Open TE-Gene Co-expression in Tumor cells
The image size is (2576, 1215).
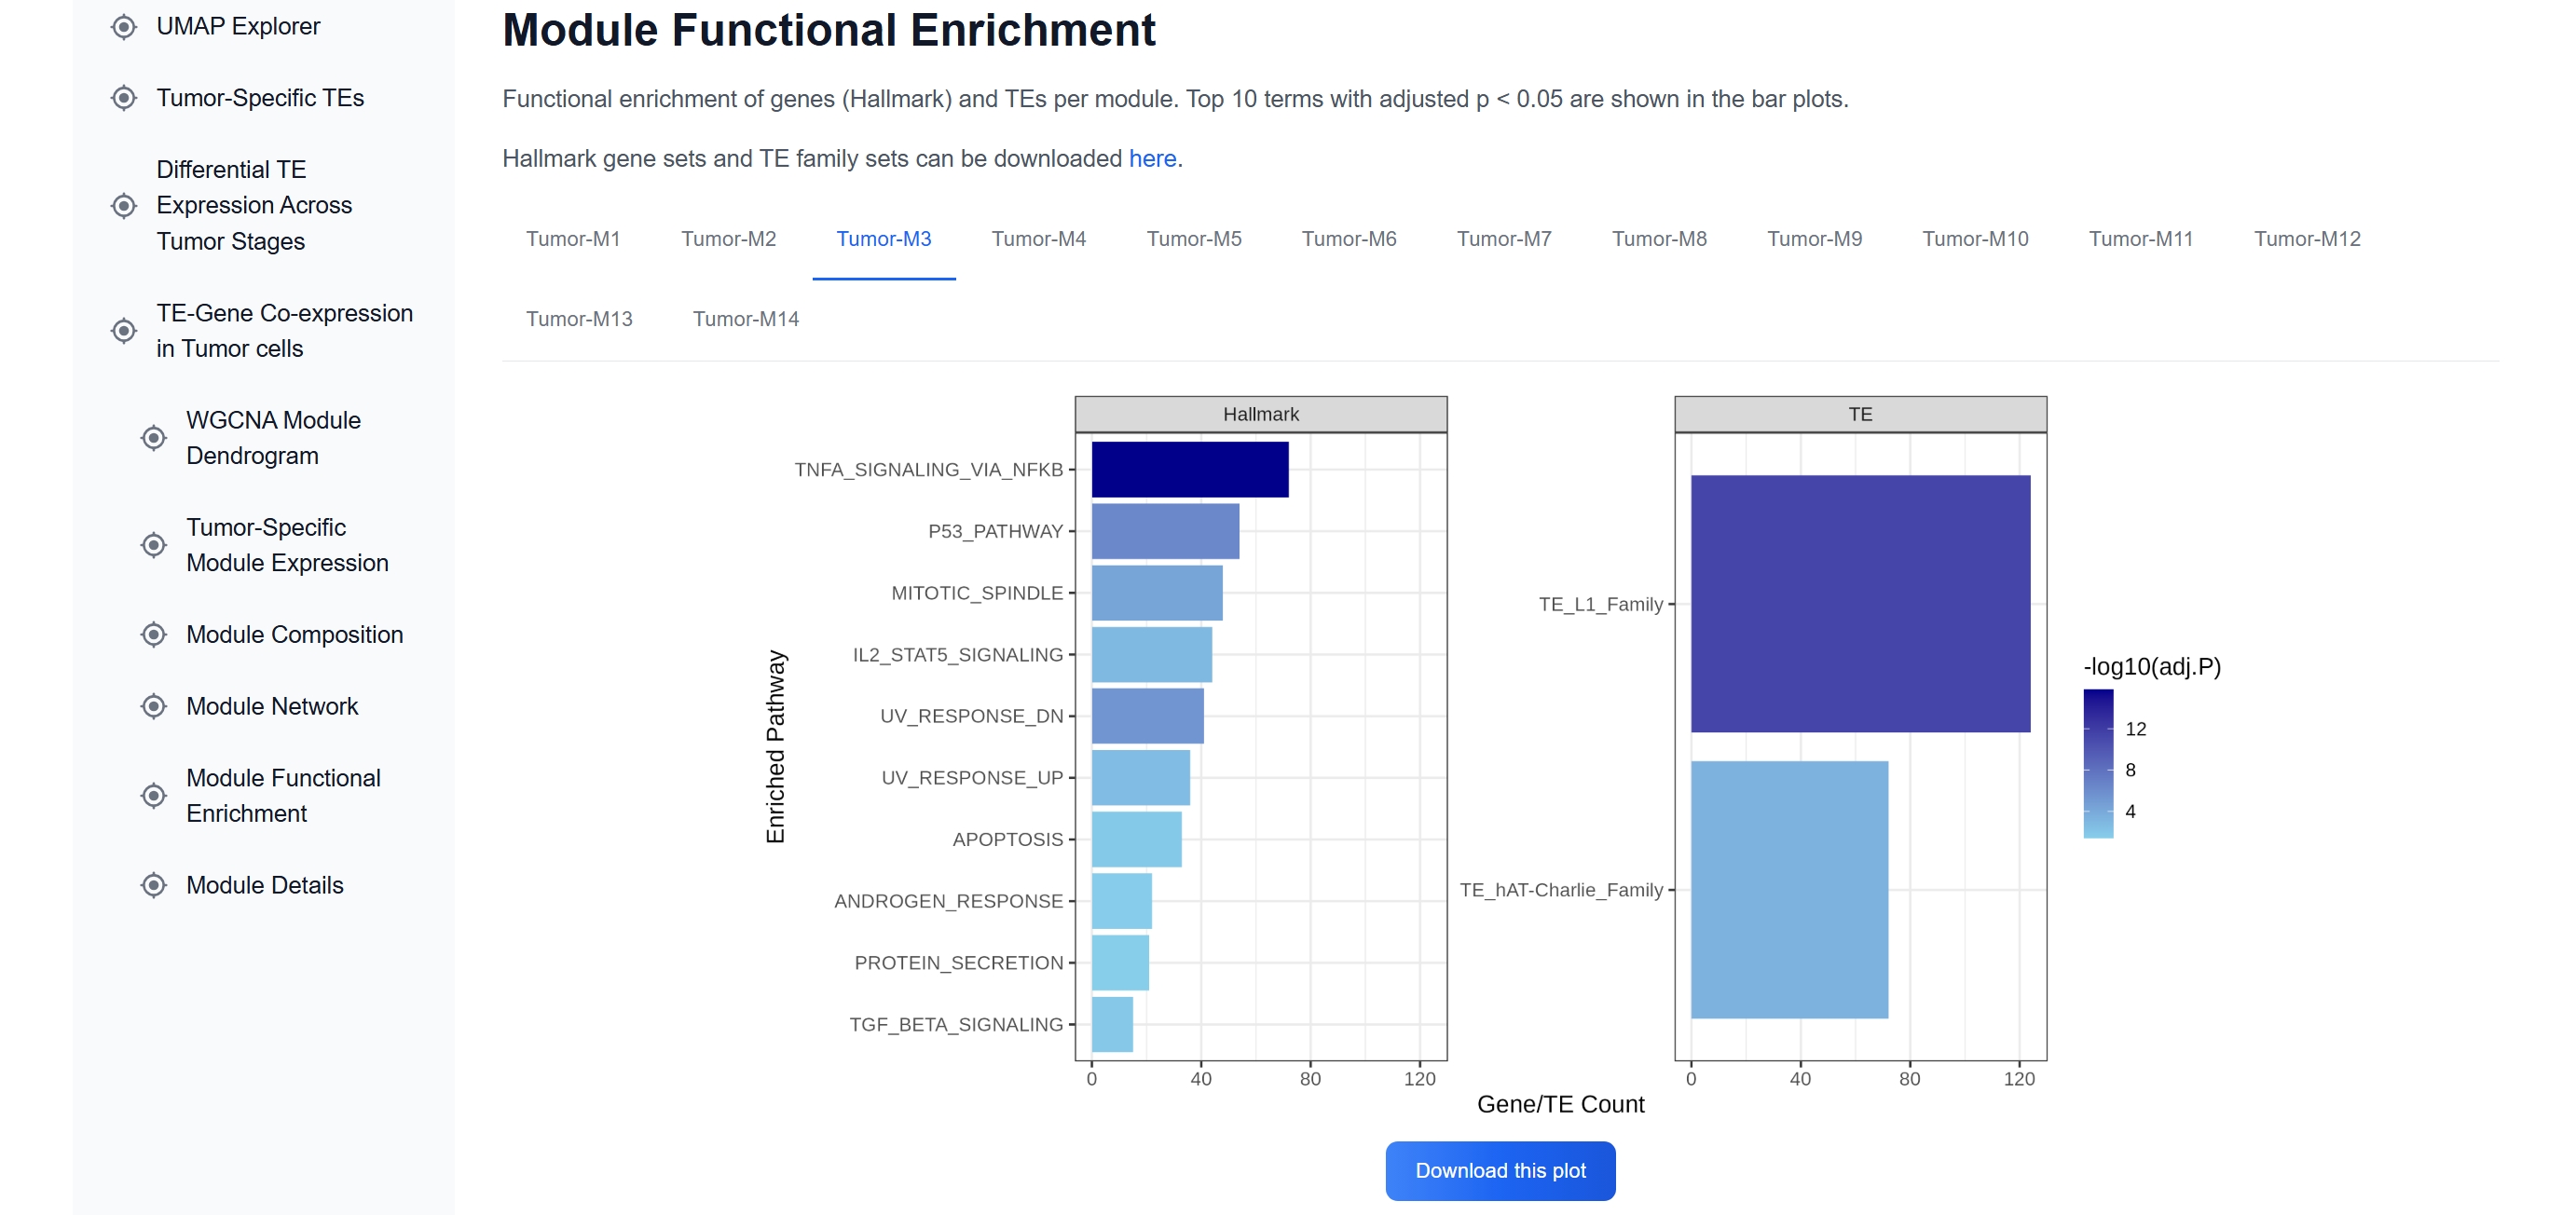tap(283, 330)
